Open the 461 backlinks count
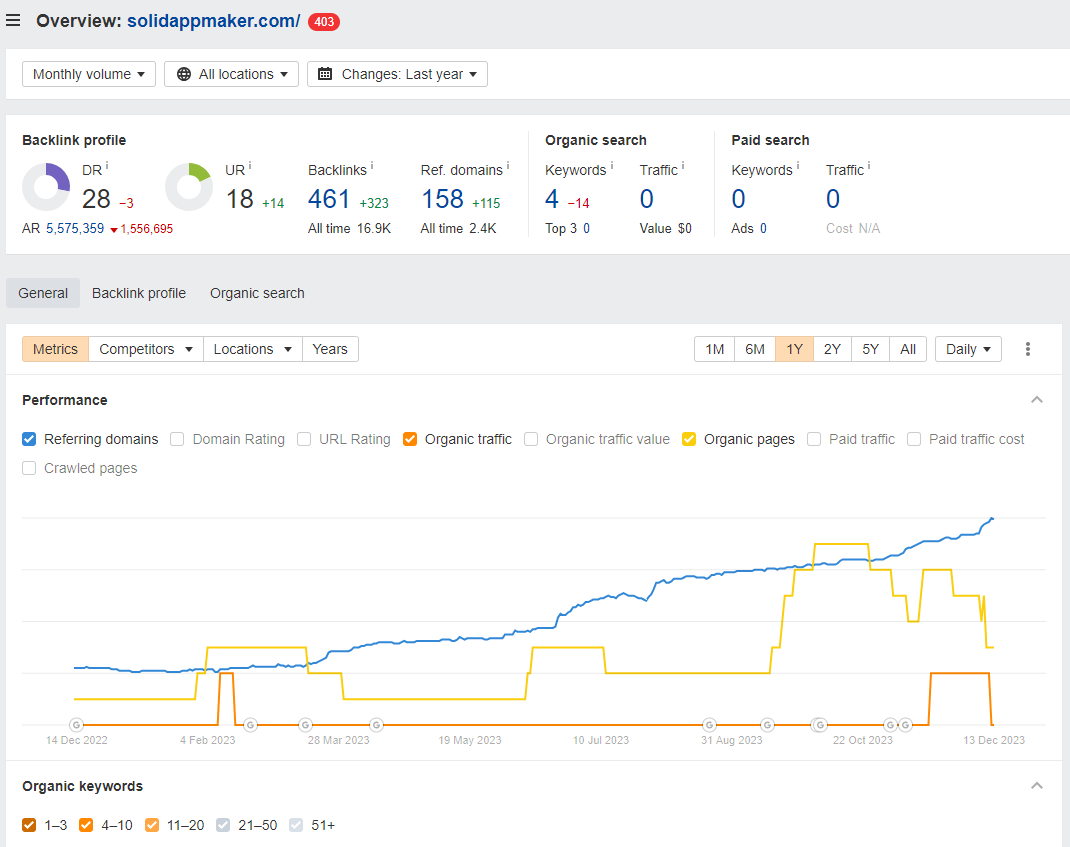Image resolution: width=1070 pixels, height=847 pixels. (329, 199)
